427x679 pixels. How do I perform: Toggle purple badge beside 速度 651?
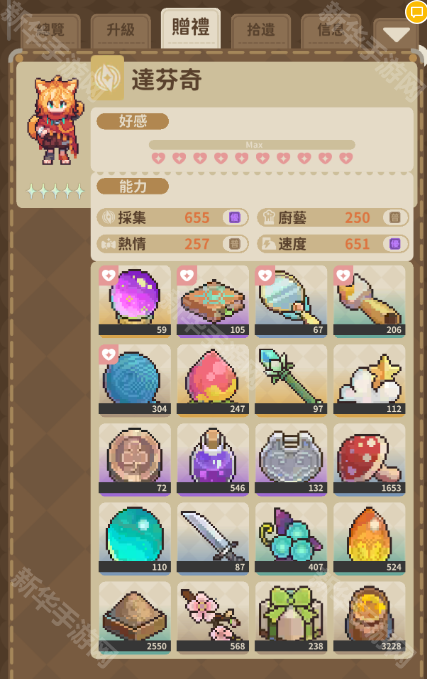pyautogui.click(x=395, y=244)
